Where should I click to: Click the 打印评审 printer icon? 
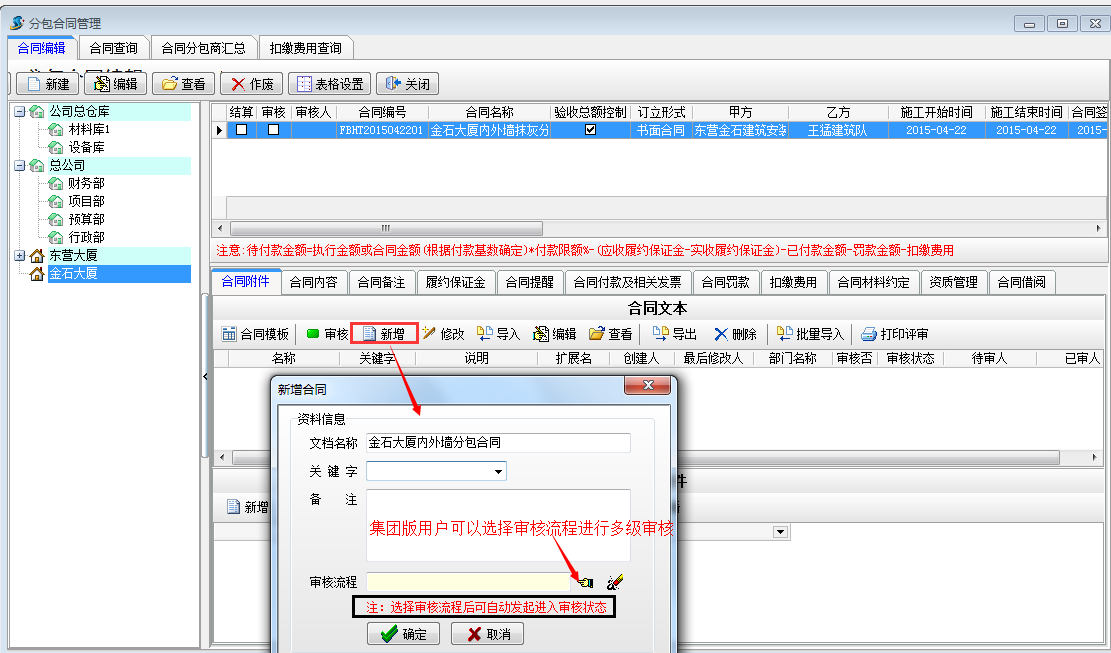click(869, 334)
